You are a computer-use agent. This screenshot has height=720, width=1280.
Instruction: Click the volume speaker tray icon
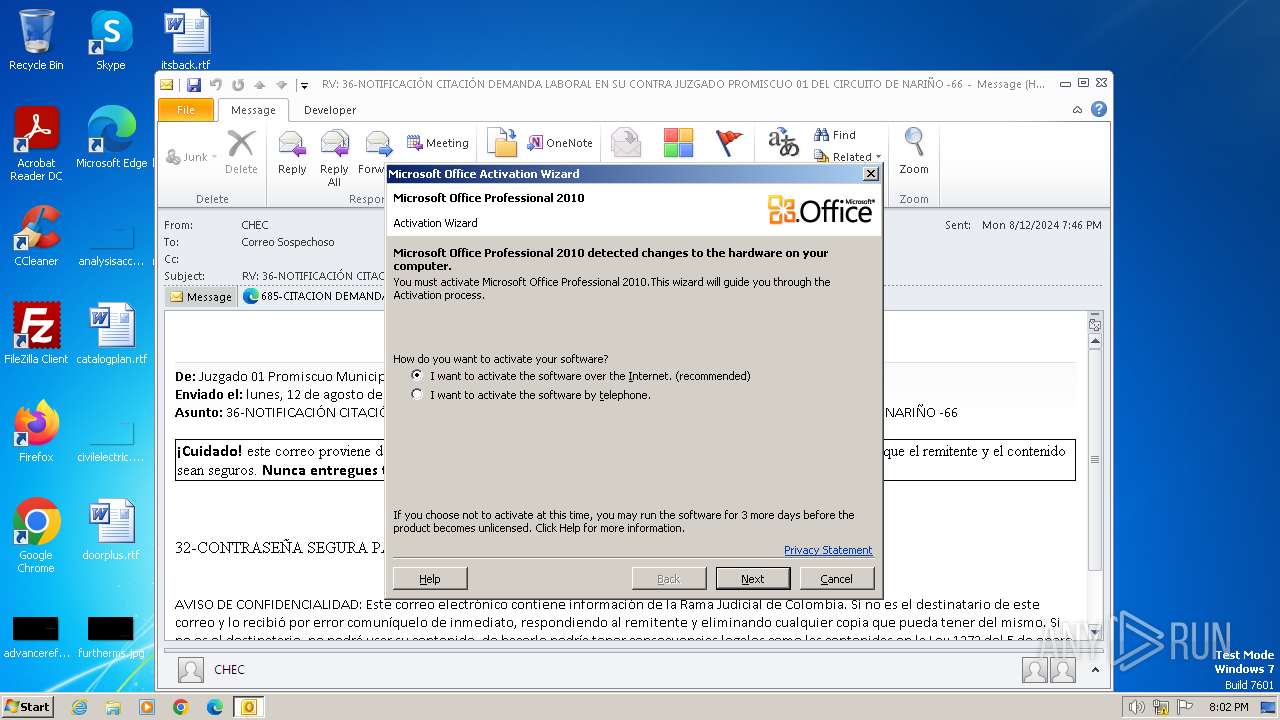tap(1137, 707)
